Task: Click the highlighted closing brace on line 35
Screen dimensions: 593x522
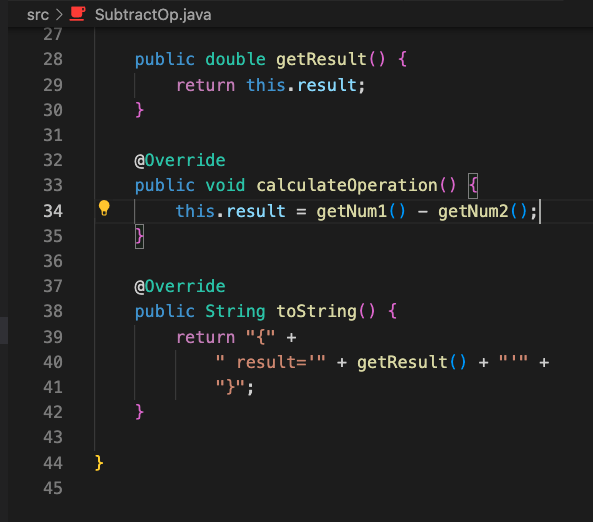Action: pos(139,236)
